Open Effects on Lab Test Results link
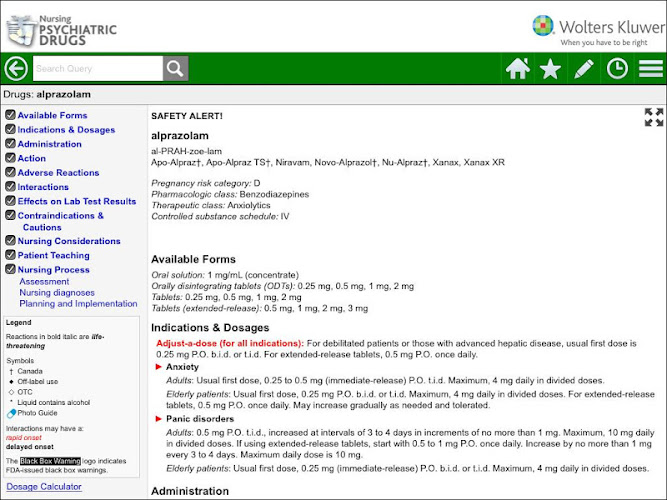 pos(77,201)
